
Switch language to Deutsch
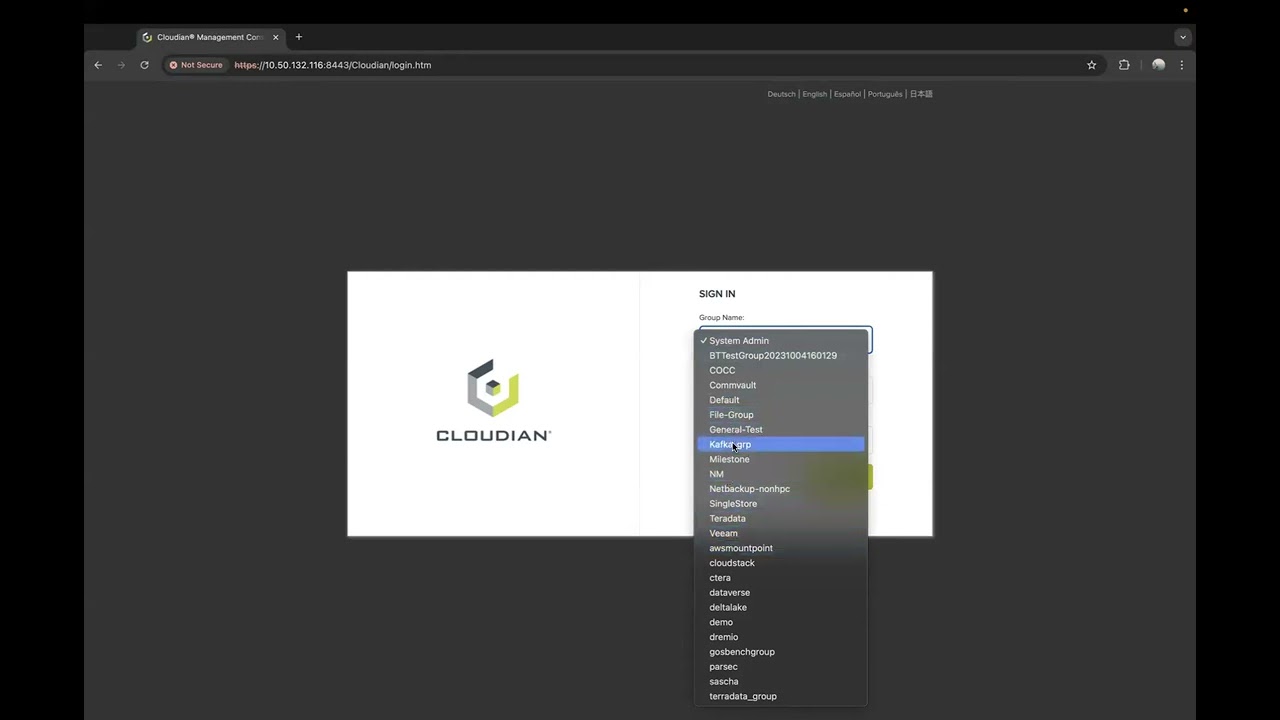(x=781, y=94)
